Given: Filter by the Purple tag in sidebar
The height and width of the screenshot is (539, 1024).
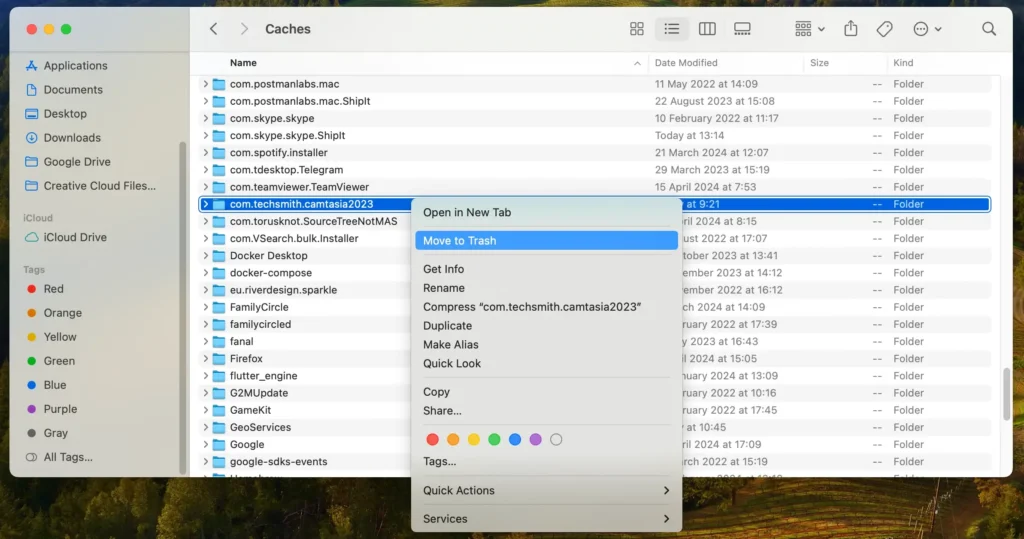Looking at the screenshot, I should [52, 409].
